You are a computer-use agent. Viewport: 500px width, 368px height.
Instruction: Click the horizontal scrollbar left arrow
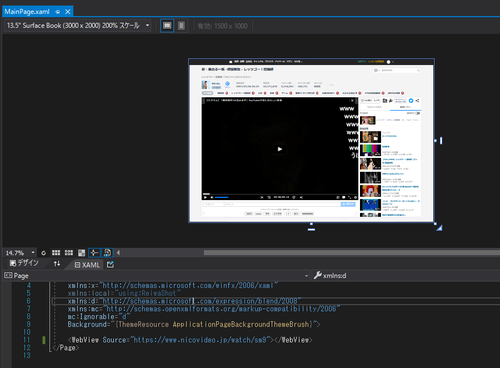point(118,253)
